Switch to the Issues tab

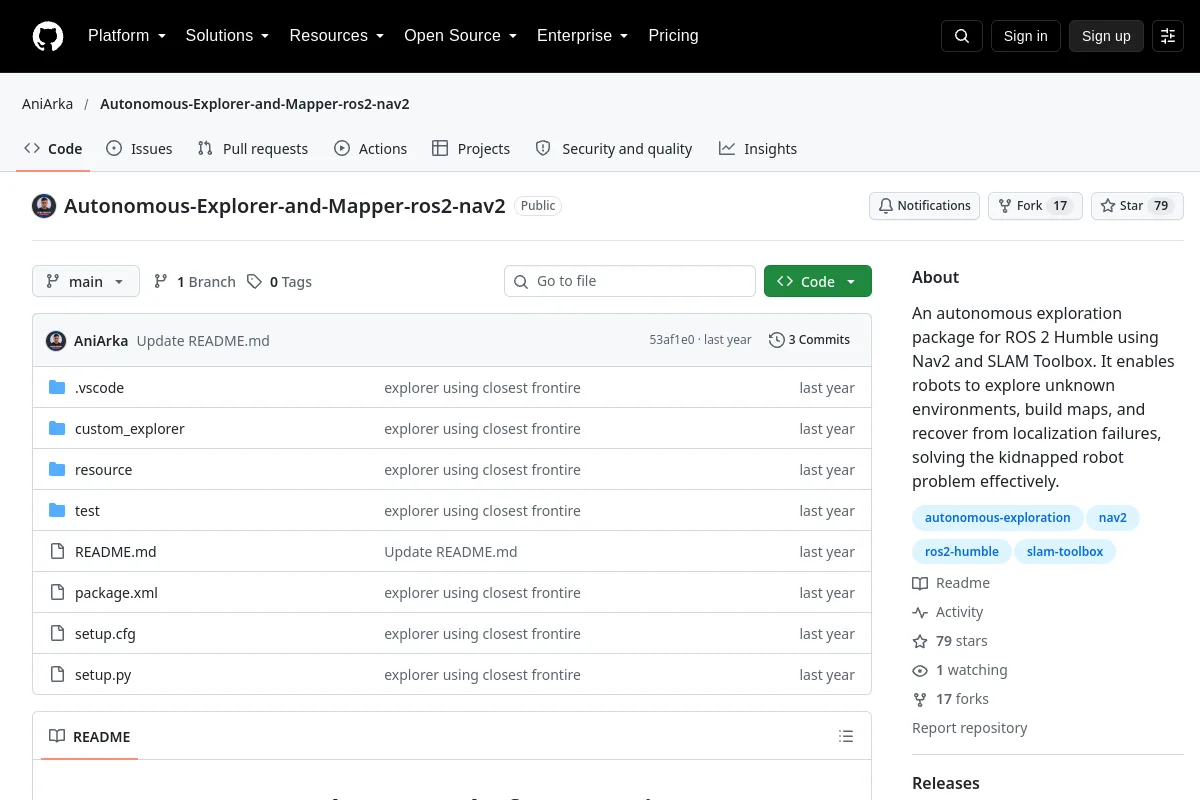[x=139, y=149]
